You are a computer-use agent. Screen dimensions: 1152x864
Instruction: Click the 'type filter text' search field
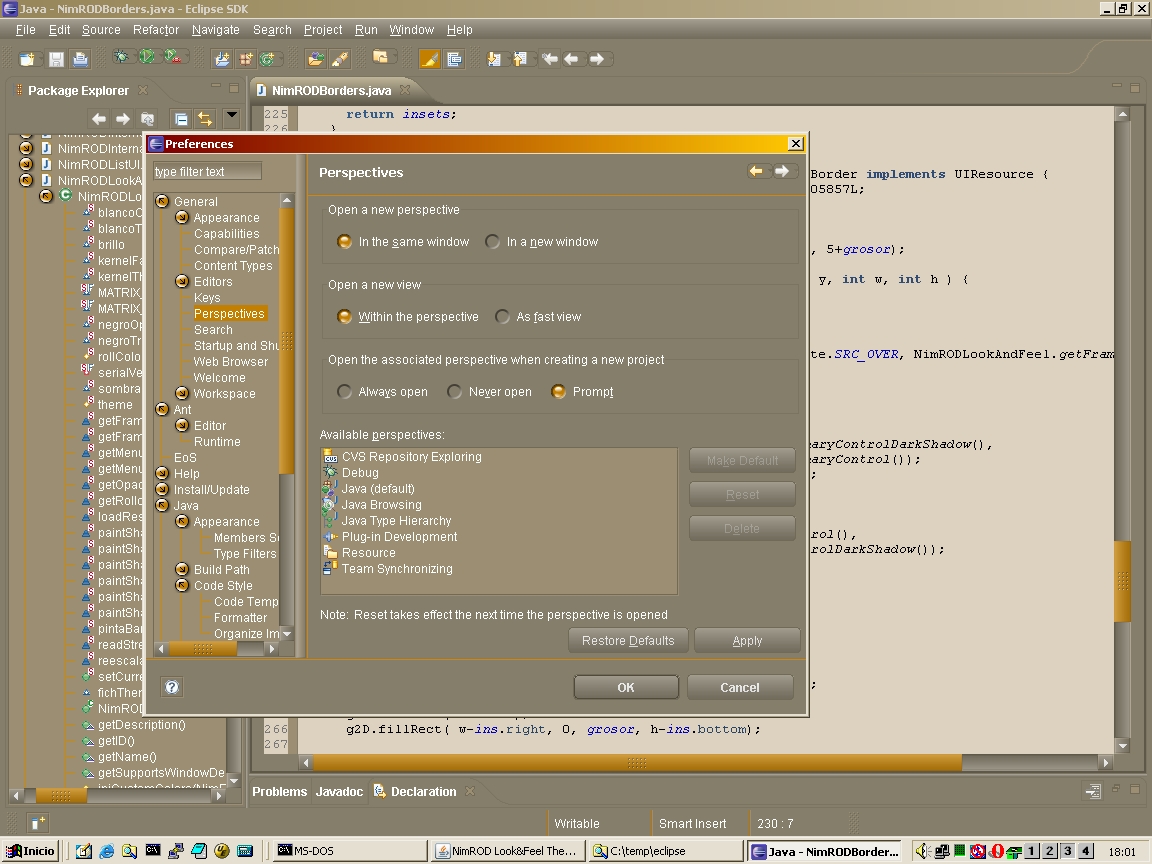pos(207,172)
